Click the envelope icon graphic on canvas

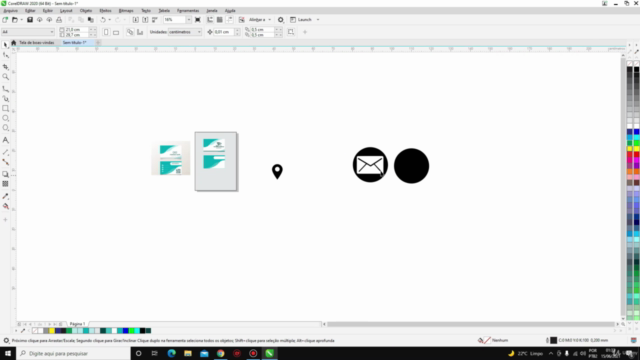tap(370, 165)
